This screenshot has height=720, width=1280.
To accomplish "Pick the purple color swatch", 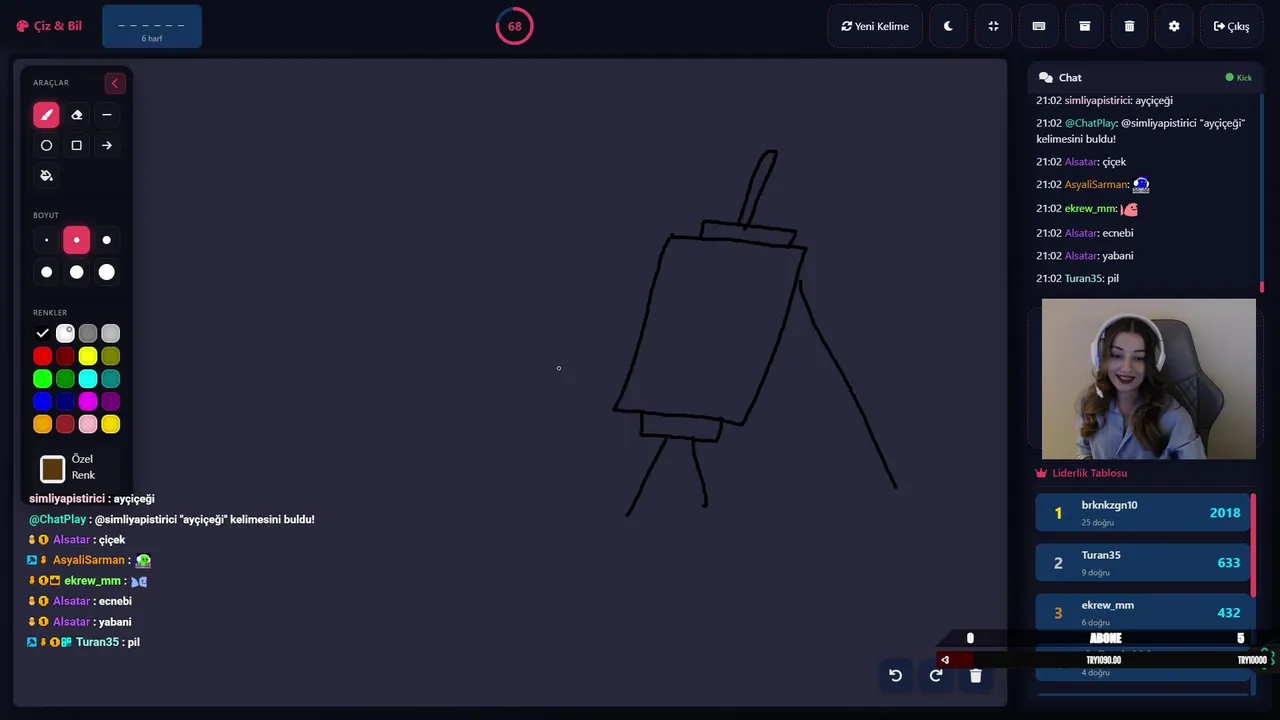I will click(x=111, y=401).
